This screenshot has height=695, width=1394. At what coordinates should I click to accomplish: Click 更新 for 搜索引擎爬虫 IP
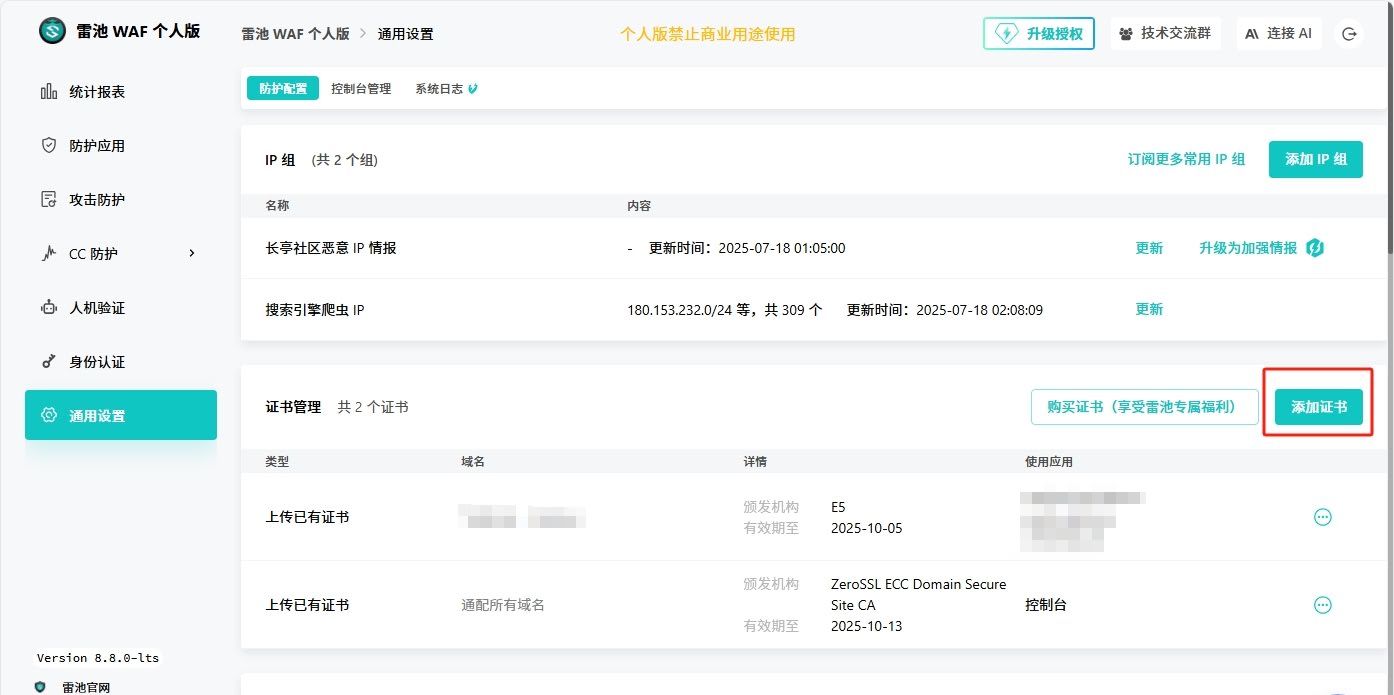point(1149,310)
